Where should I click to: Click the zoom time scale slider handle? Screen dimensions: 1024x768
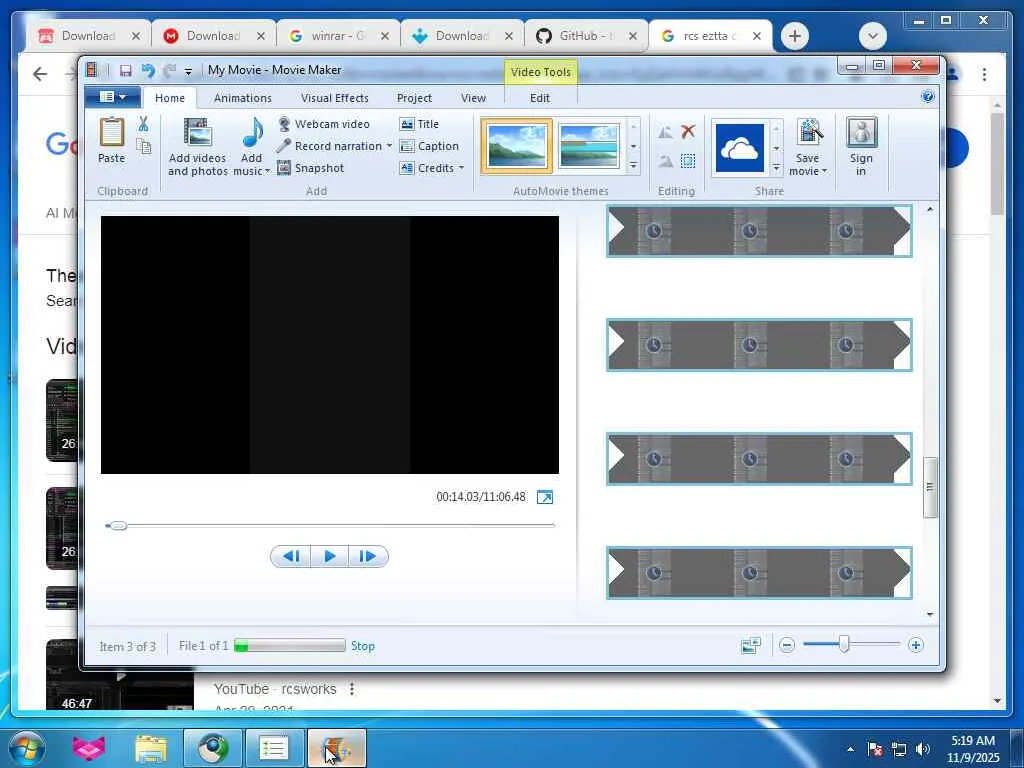click(x=844, y=645)
